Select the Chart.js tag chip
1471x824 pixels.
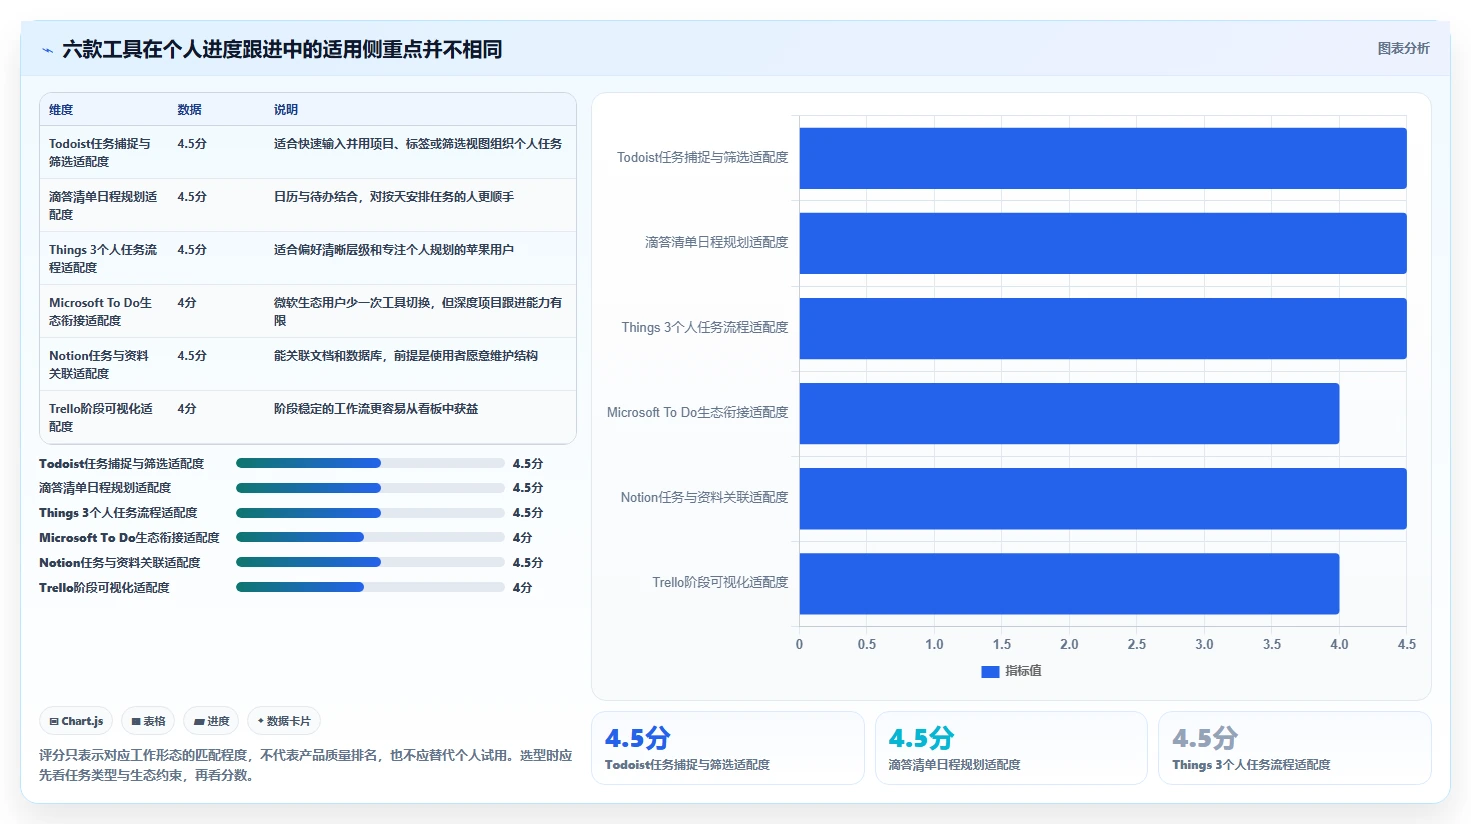(x=76, y=721)
